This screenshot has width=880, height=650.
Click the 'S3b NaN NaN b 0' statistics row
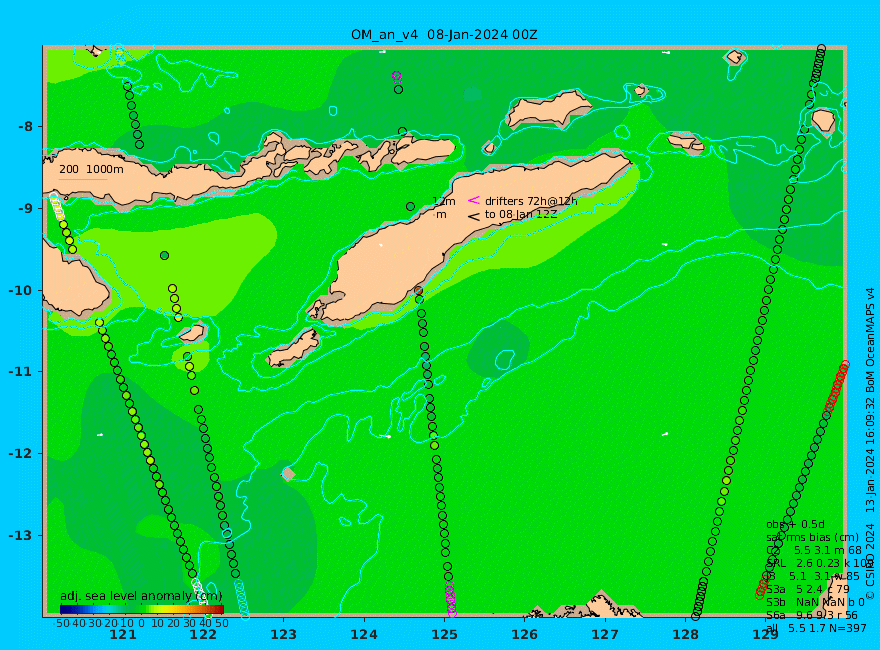tap(815, 602)
